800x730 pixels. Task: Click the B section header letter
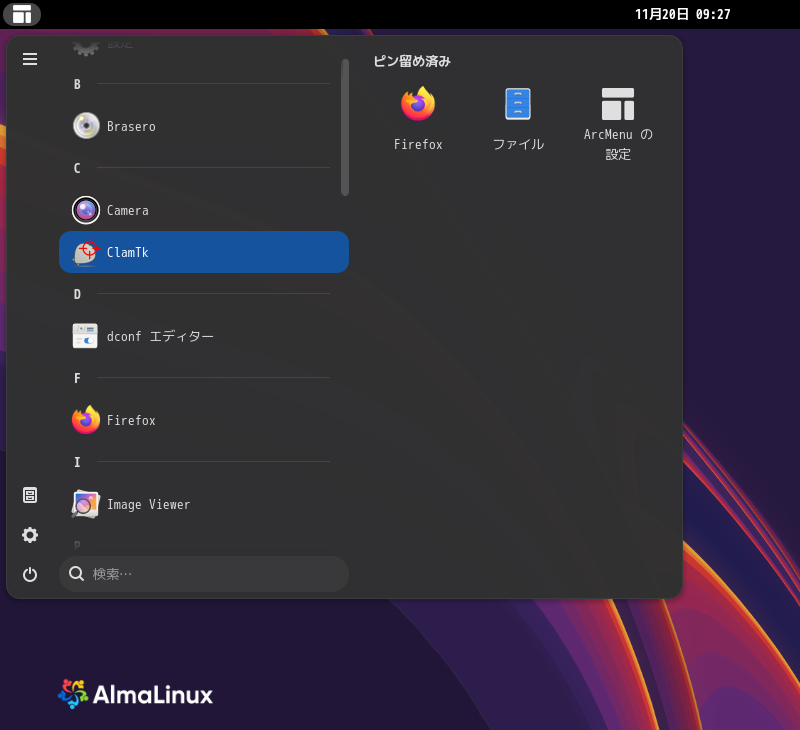point(77,84)
